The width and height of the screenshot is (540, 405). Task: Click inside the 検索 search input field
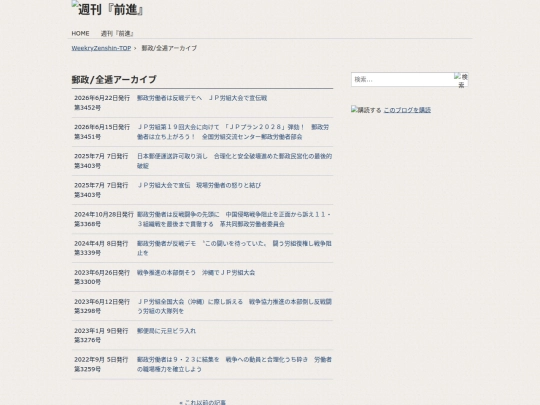402,80
